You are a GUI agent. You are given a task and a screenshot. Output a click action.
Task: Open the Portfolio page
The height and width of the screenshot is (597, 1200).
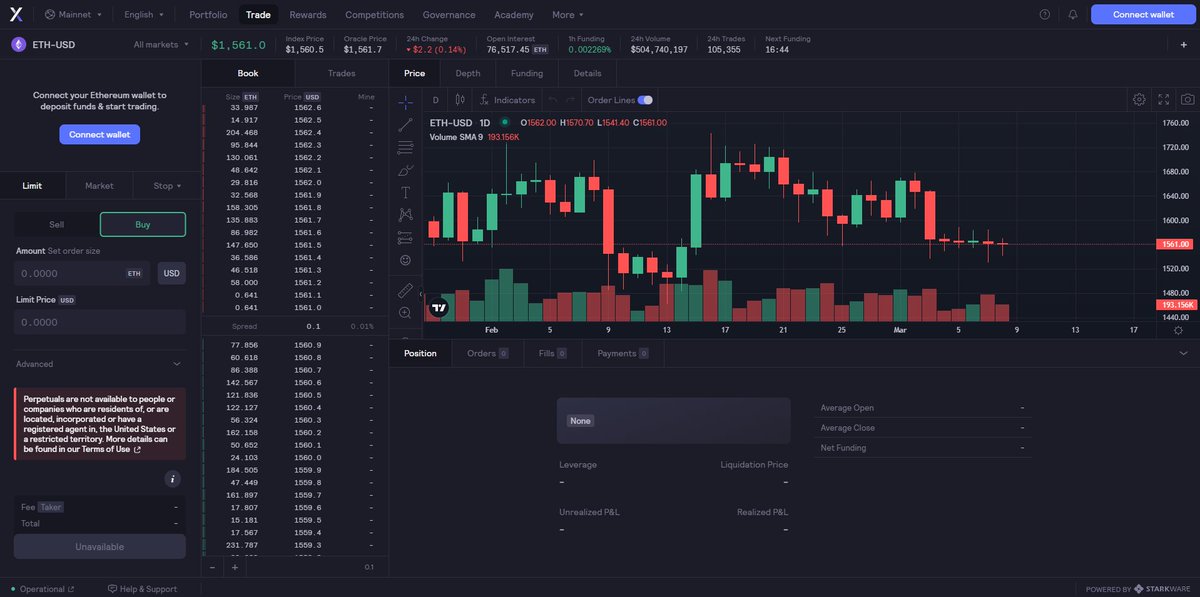point(208,15)
